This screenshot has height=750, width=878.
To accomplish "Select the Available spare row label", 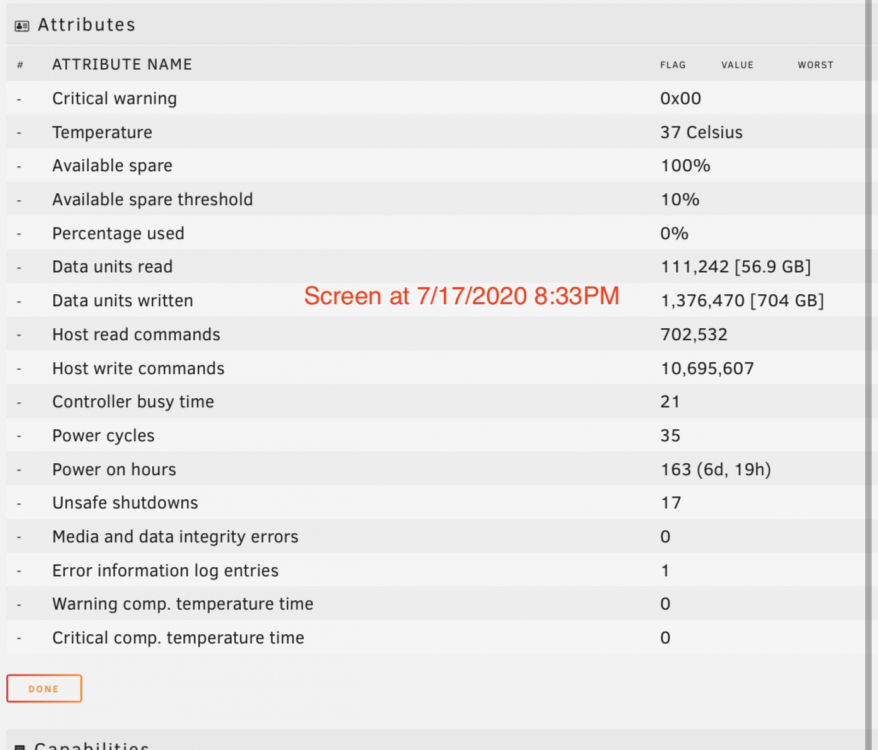I will (x=112, y=166).
